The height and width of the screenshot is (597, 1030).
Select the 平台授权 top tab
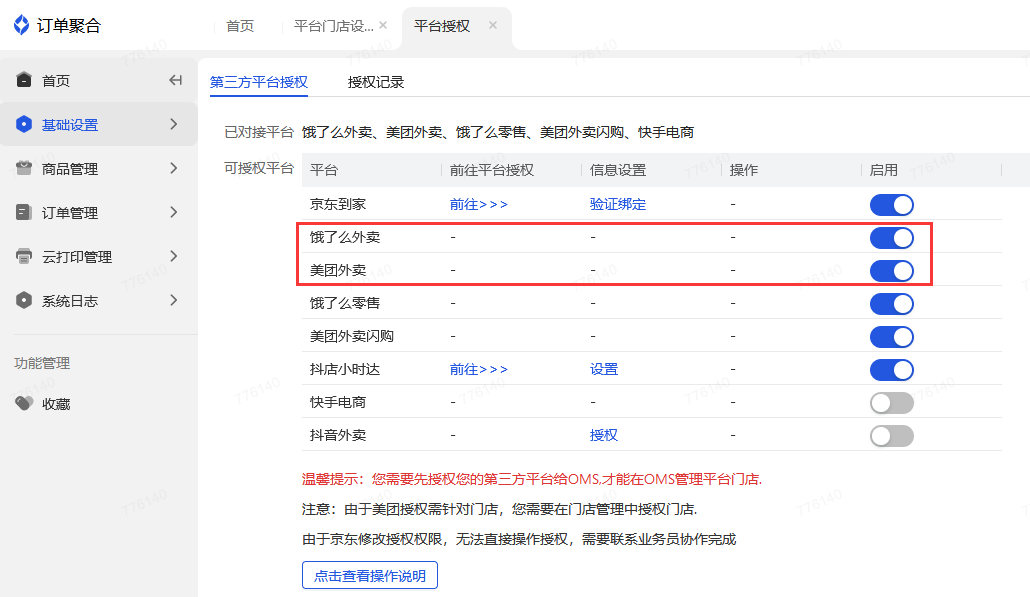pos(442,26)
